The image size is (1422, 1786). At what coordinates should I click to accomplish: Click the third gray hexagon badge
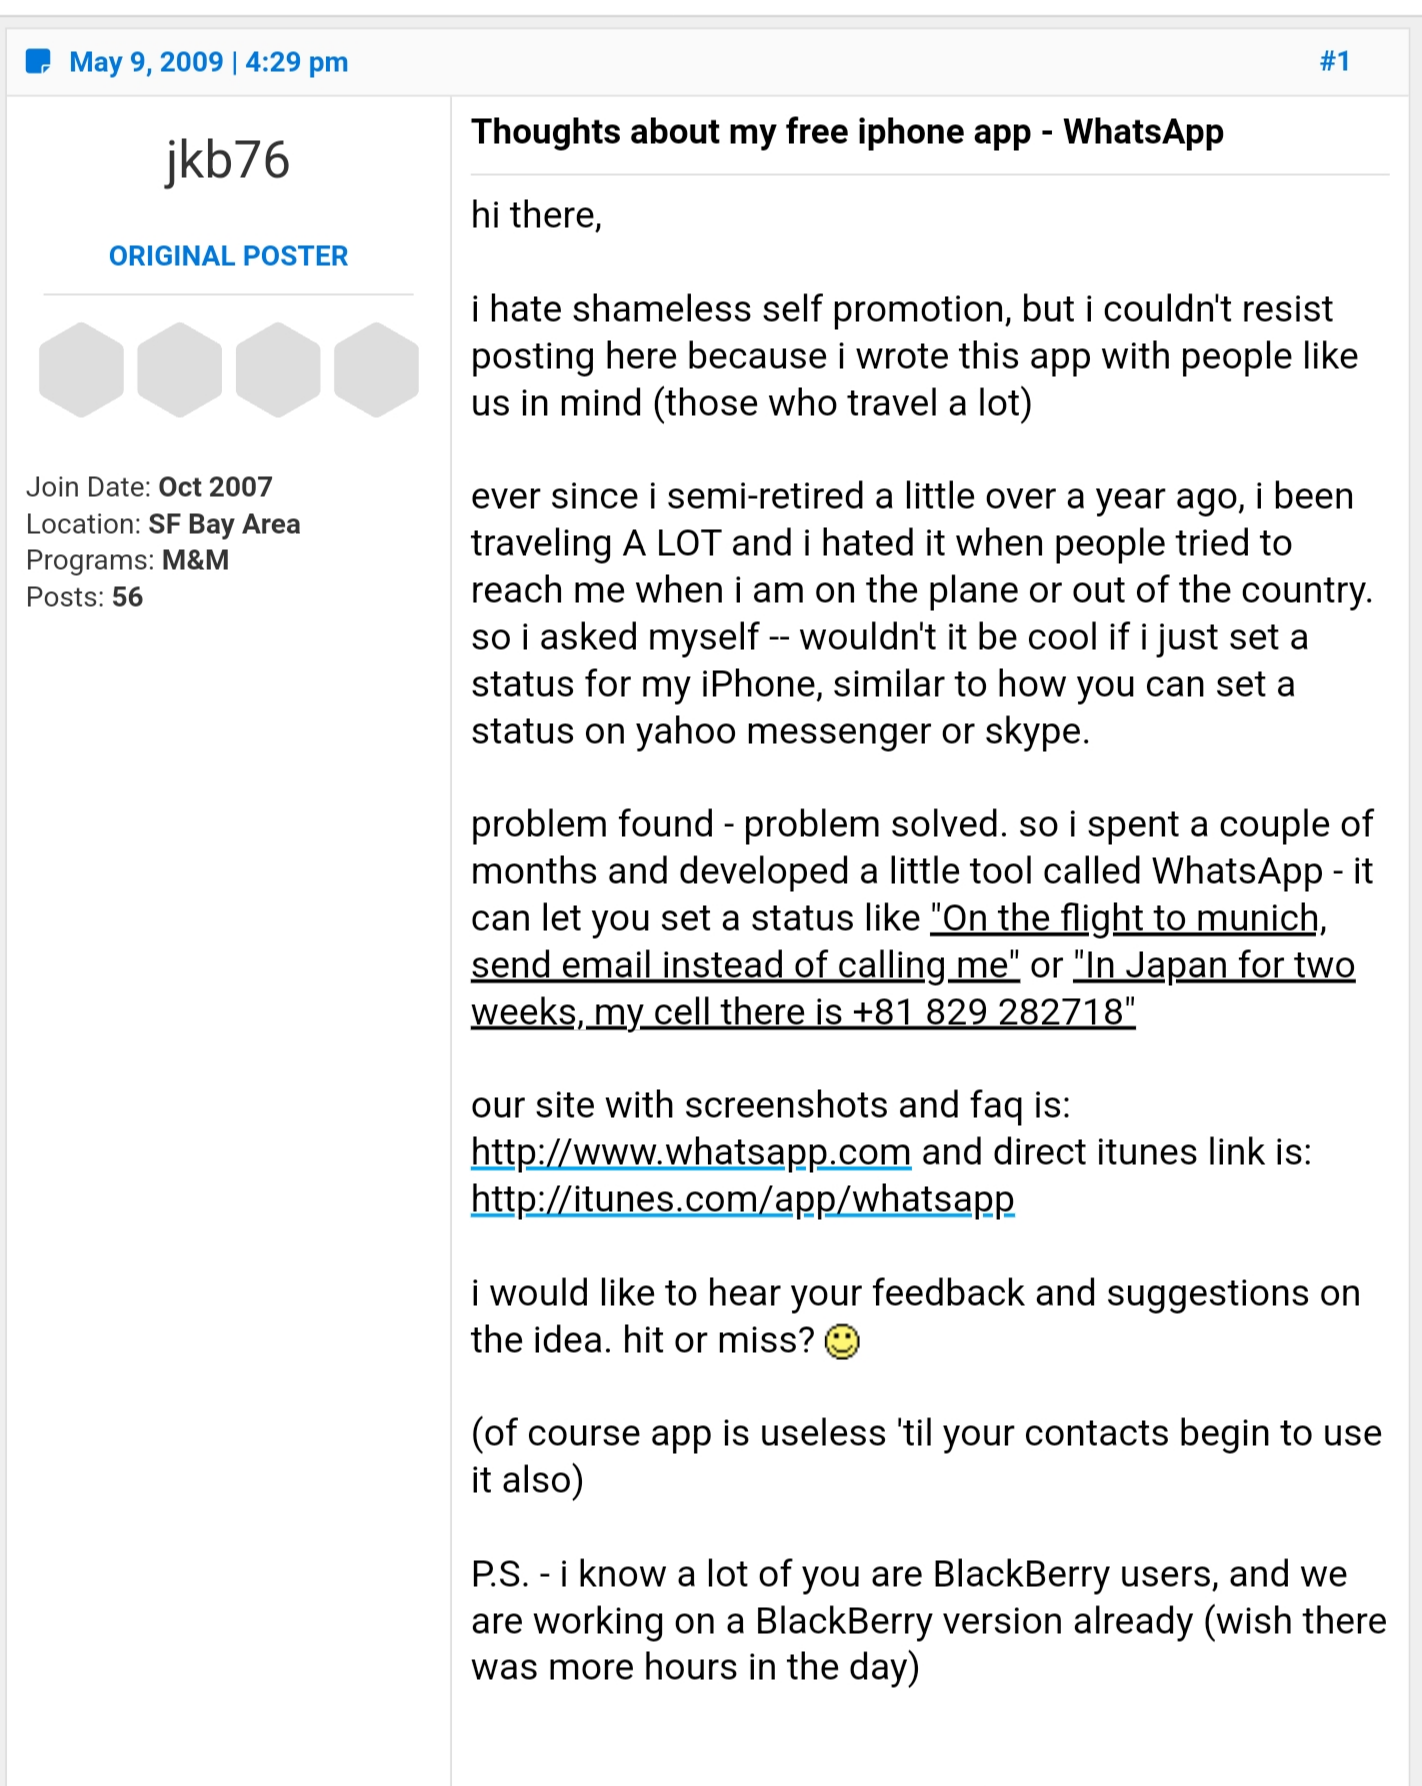coord(278,369)
